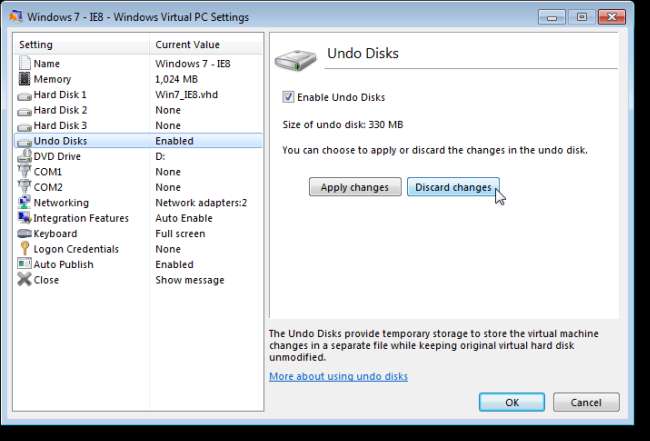Click the Windows 7 - IE8 name value
650x441 pixels.
[x=193, y=63]
